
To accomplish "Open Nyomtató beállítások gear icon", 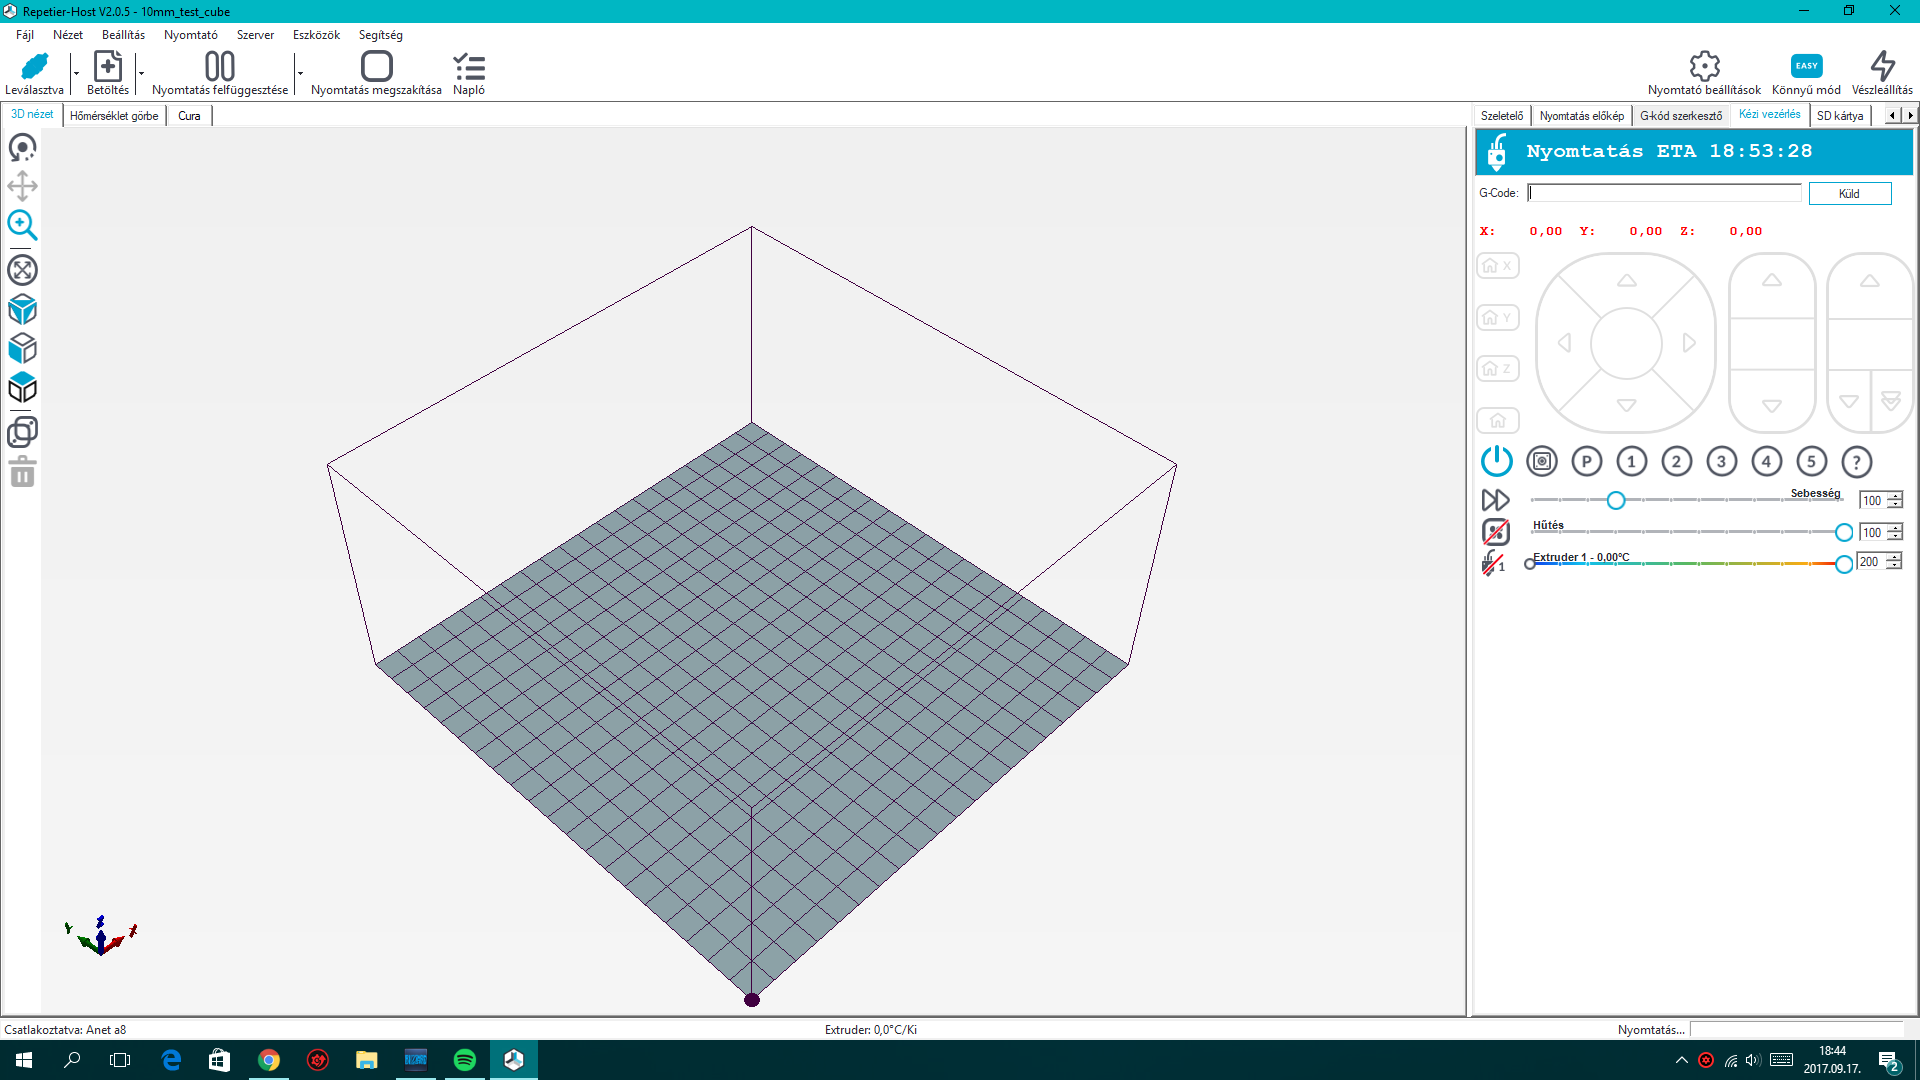I will tap(1704, 66).
